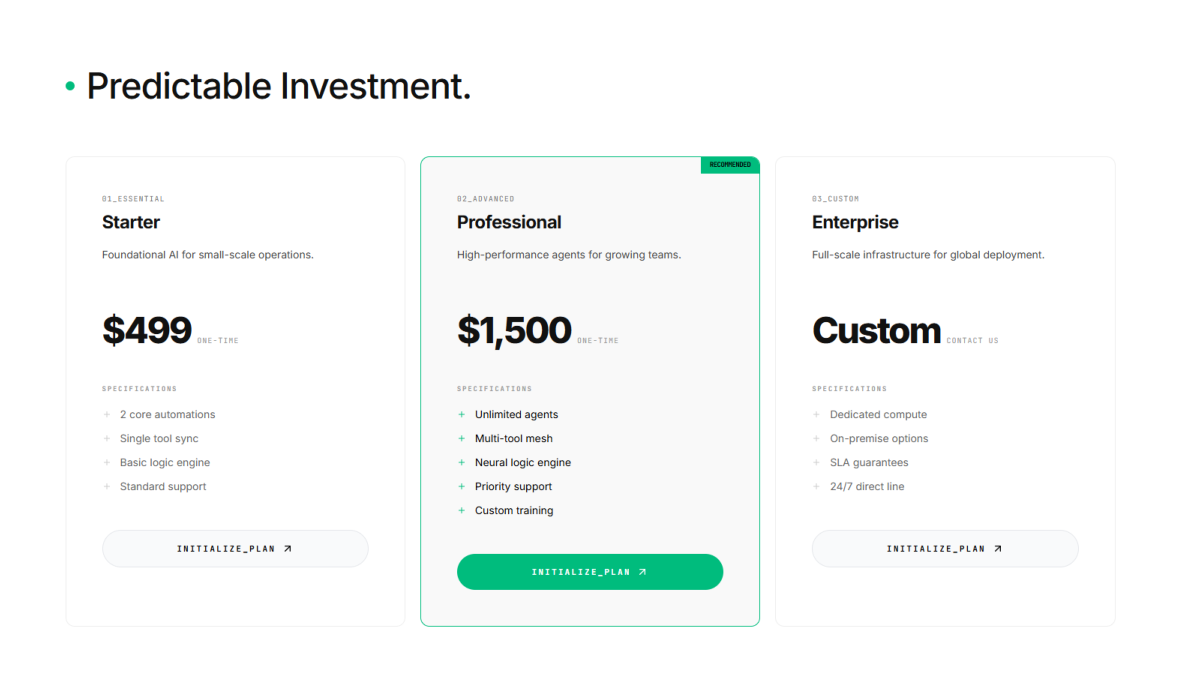The width and height of the screenshot is (1200, 675).
Task: Click the plus icon beside 2 core automations
Action: 107,414
